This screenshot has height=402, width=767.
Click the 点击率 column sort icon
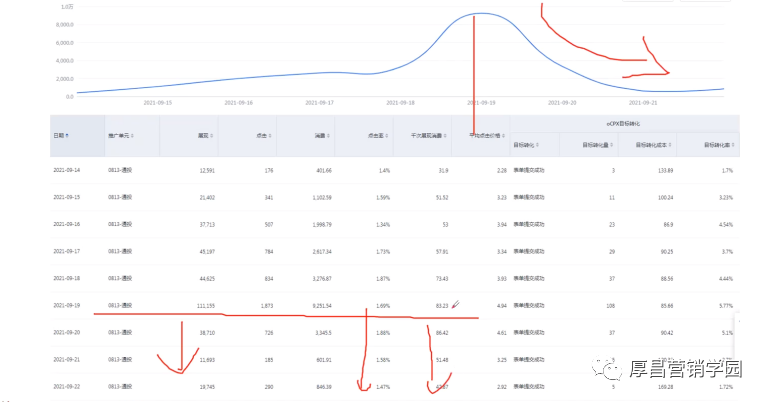point(387,135)
